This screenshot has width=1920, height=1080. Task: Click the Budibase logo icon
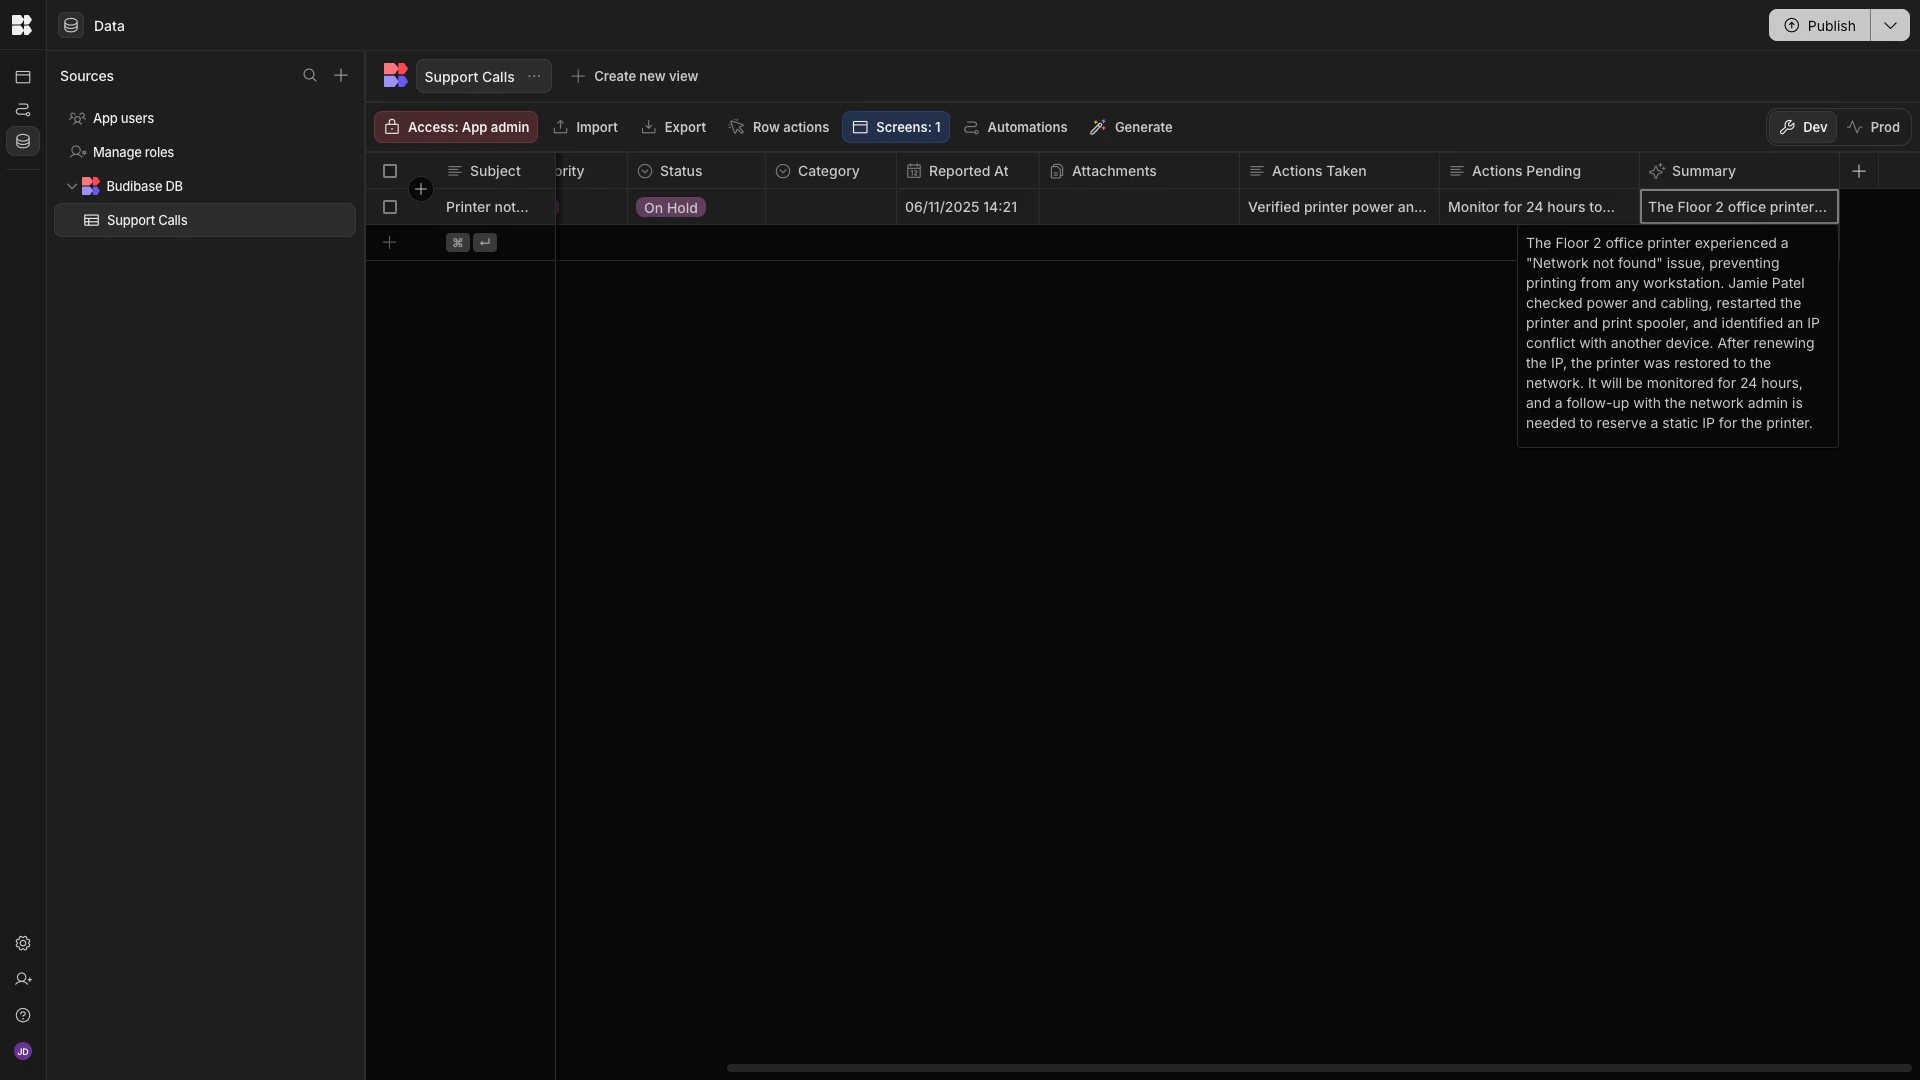click(x=22, y=25)
